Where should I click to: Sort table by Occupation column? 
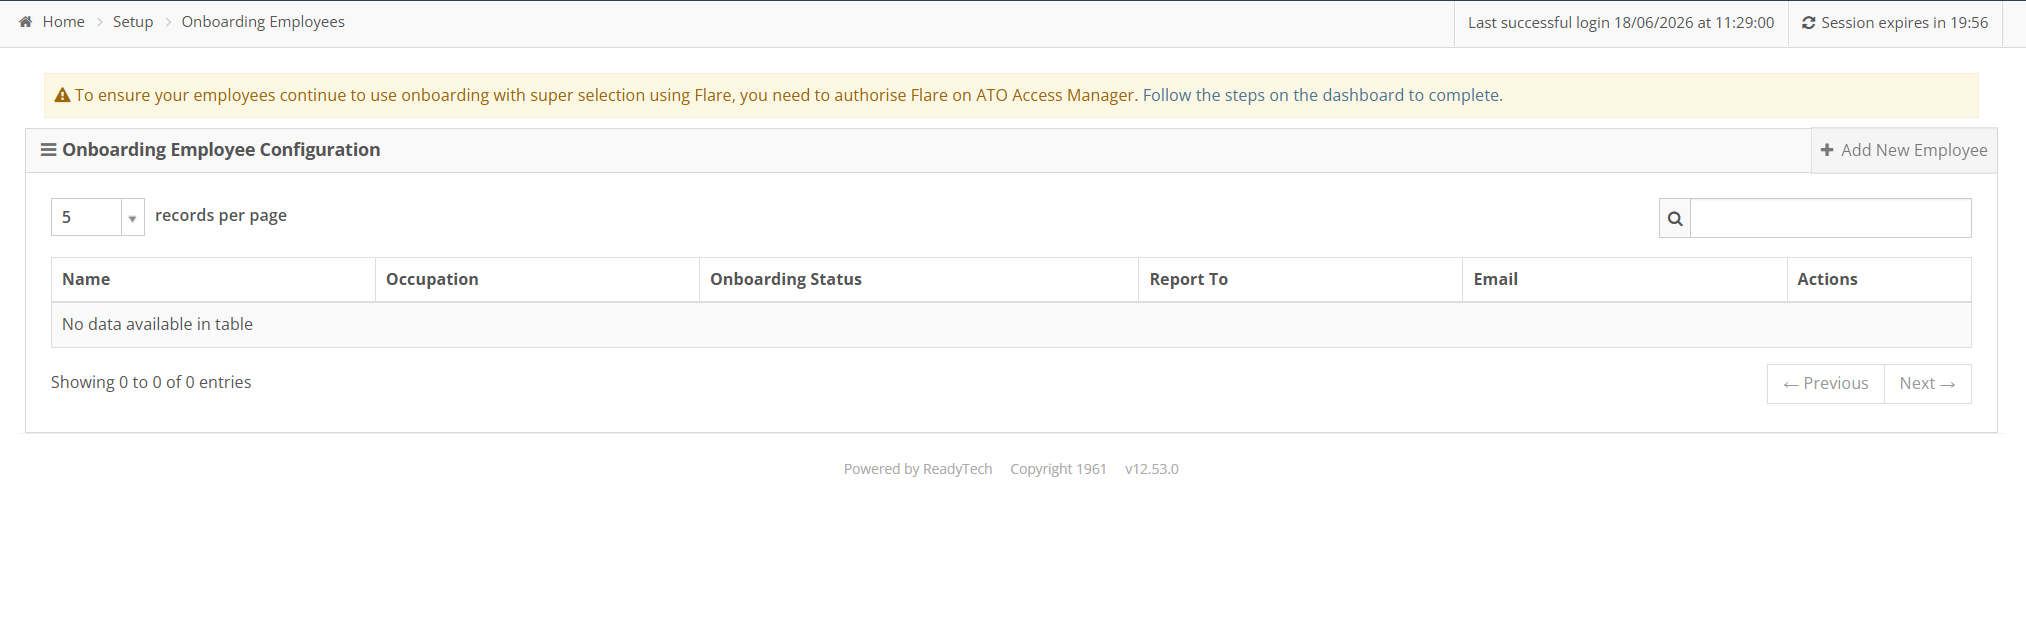tap(537, 280)
